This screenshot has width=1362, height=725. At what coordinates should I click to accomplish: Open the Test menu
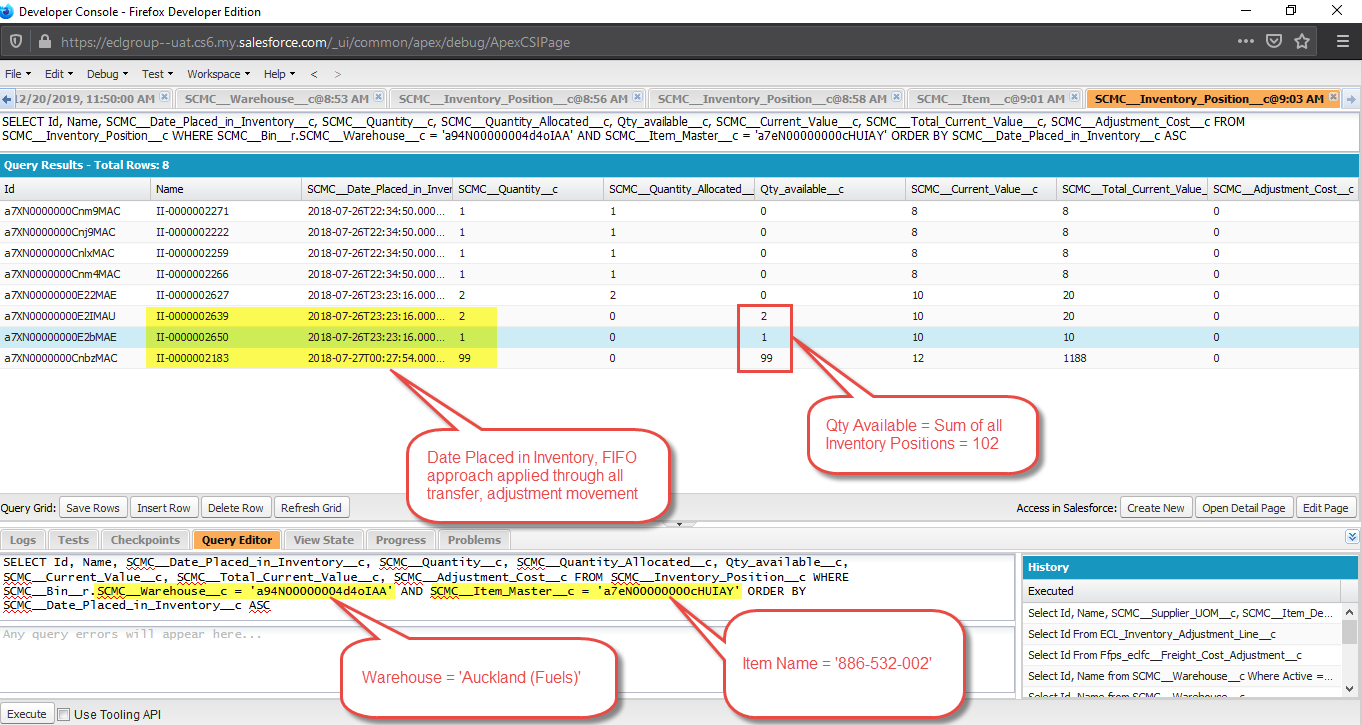[x=158, y=74]
